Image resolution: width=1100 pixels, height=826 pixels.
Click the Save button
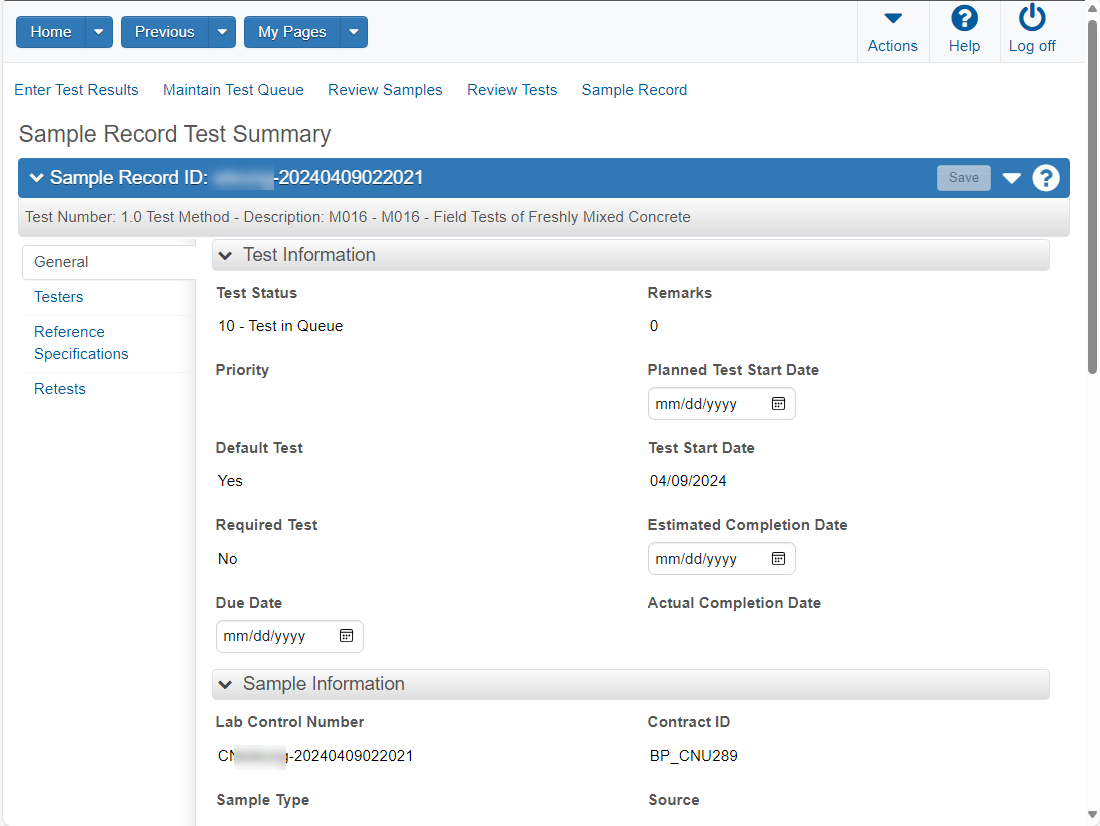click(963, 178)
